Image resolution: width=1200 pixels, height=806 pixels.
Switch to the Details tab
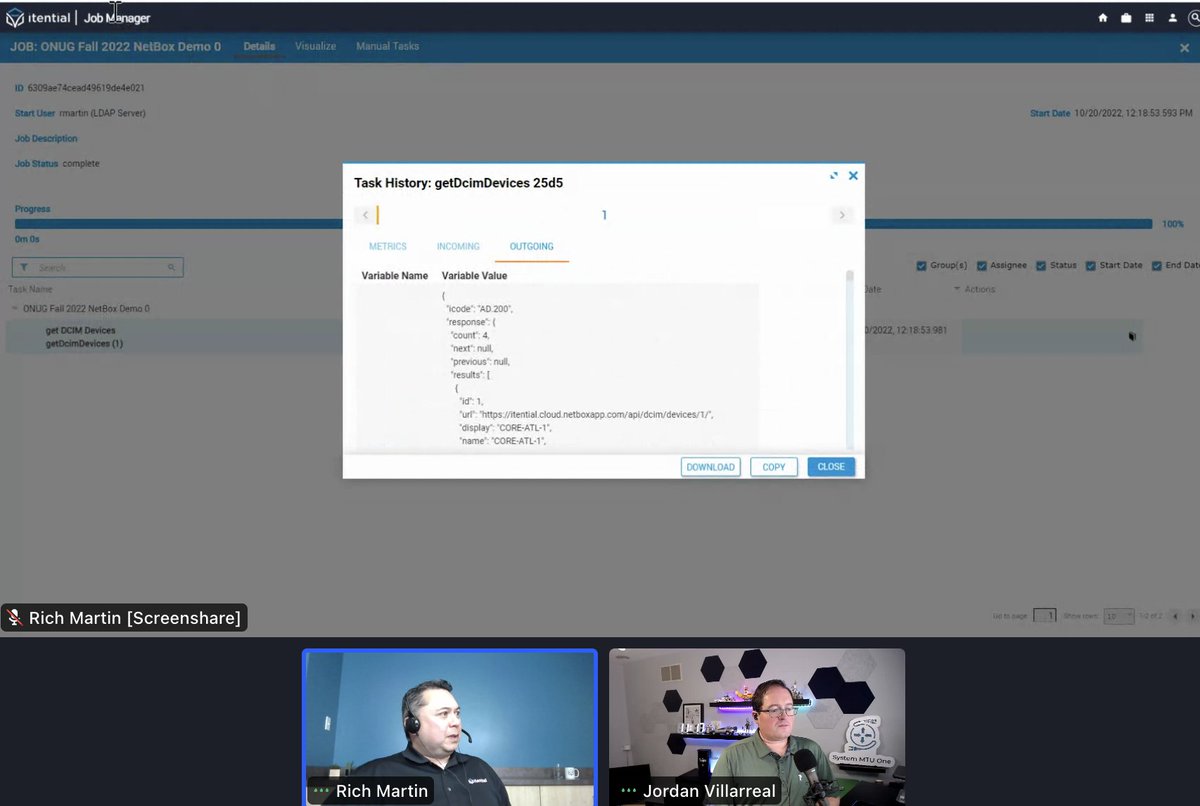coord(259,47)
